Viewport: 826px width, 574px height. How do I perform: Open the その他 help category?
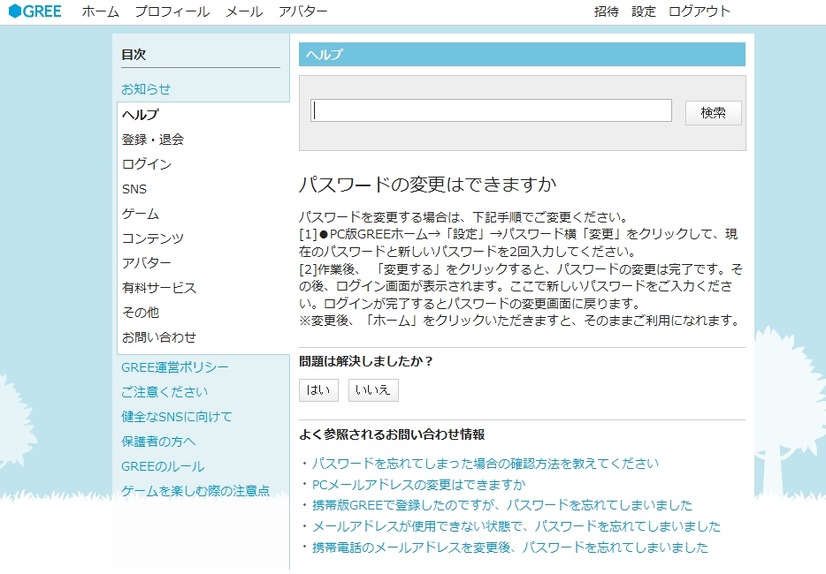pyautogui.click(x=140, y=312)
